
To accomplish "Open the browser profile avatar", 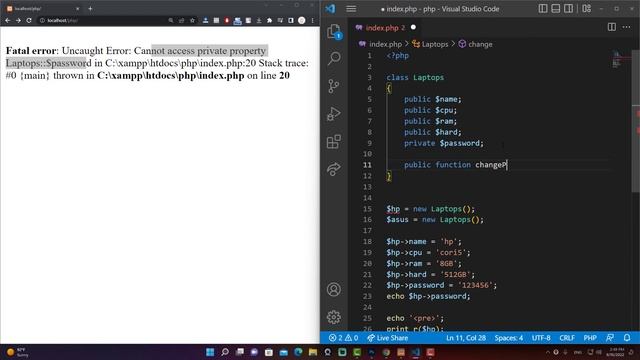I will pyautogui.click(x=302, y=20).
